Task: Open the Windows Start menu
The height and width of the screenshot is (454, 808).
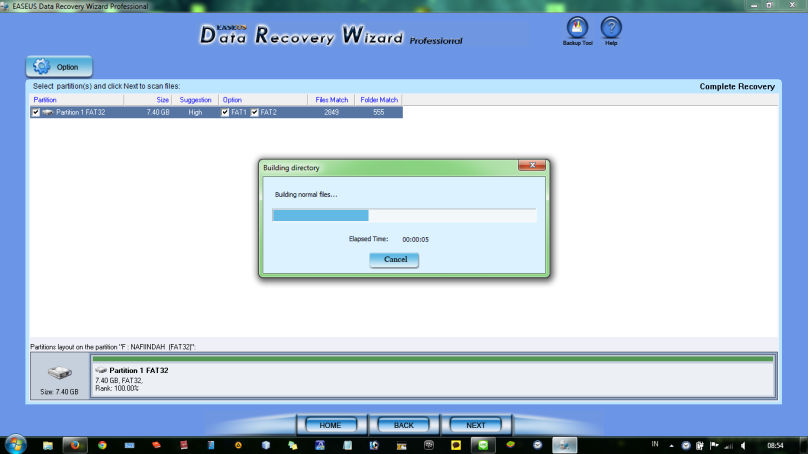Action: coord(15,444)
